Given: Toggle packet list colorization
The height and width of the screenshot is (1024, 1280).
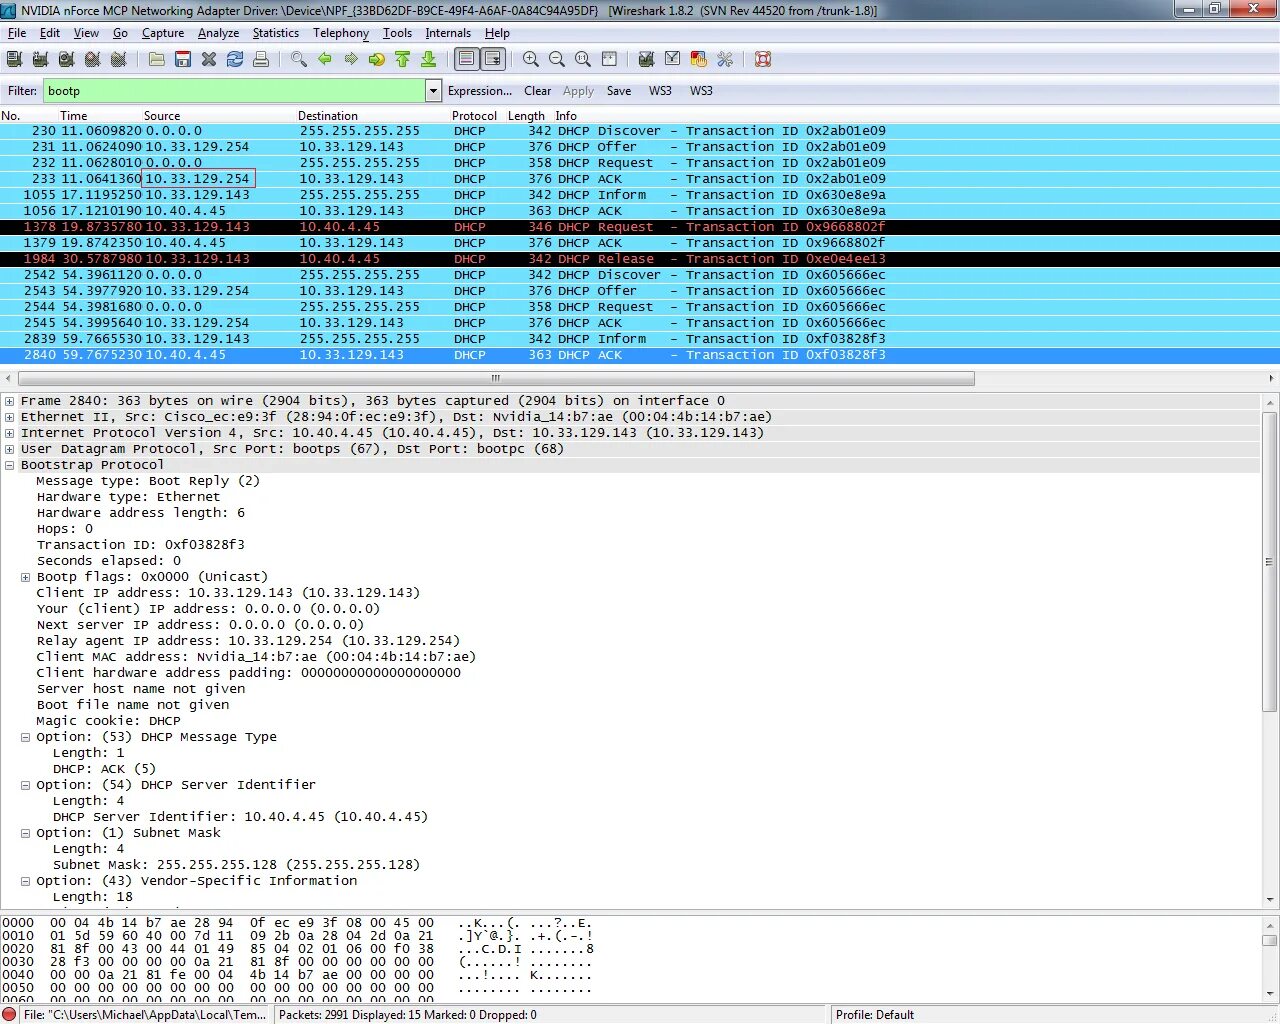Looking at the screenshot, I should pos(467,59).
